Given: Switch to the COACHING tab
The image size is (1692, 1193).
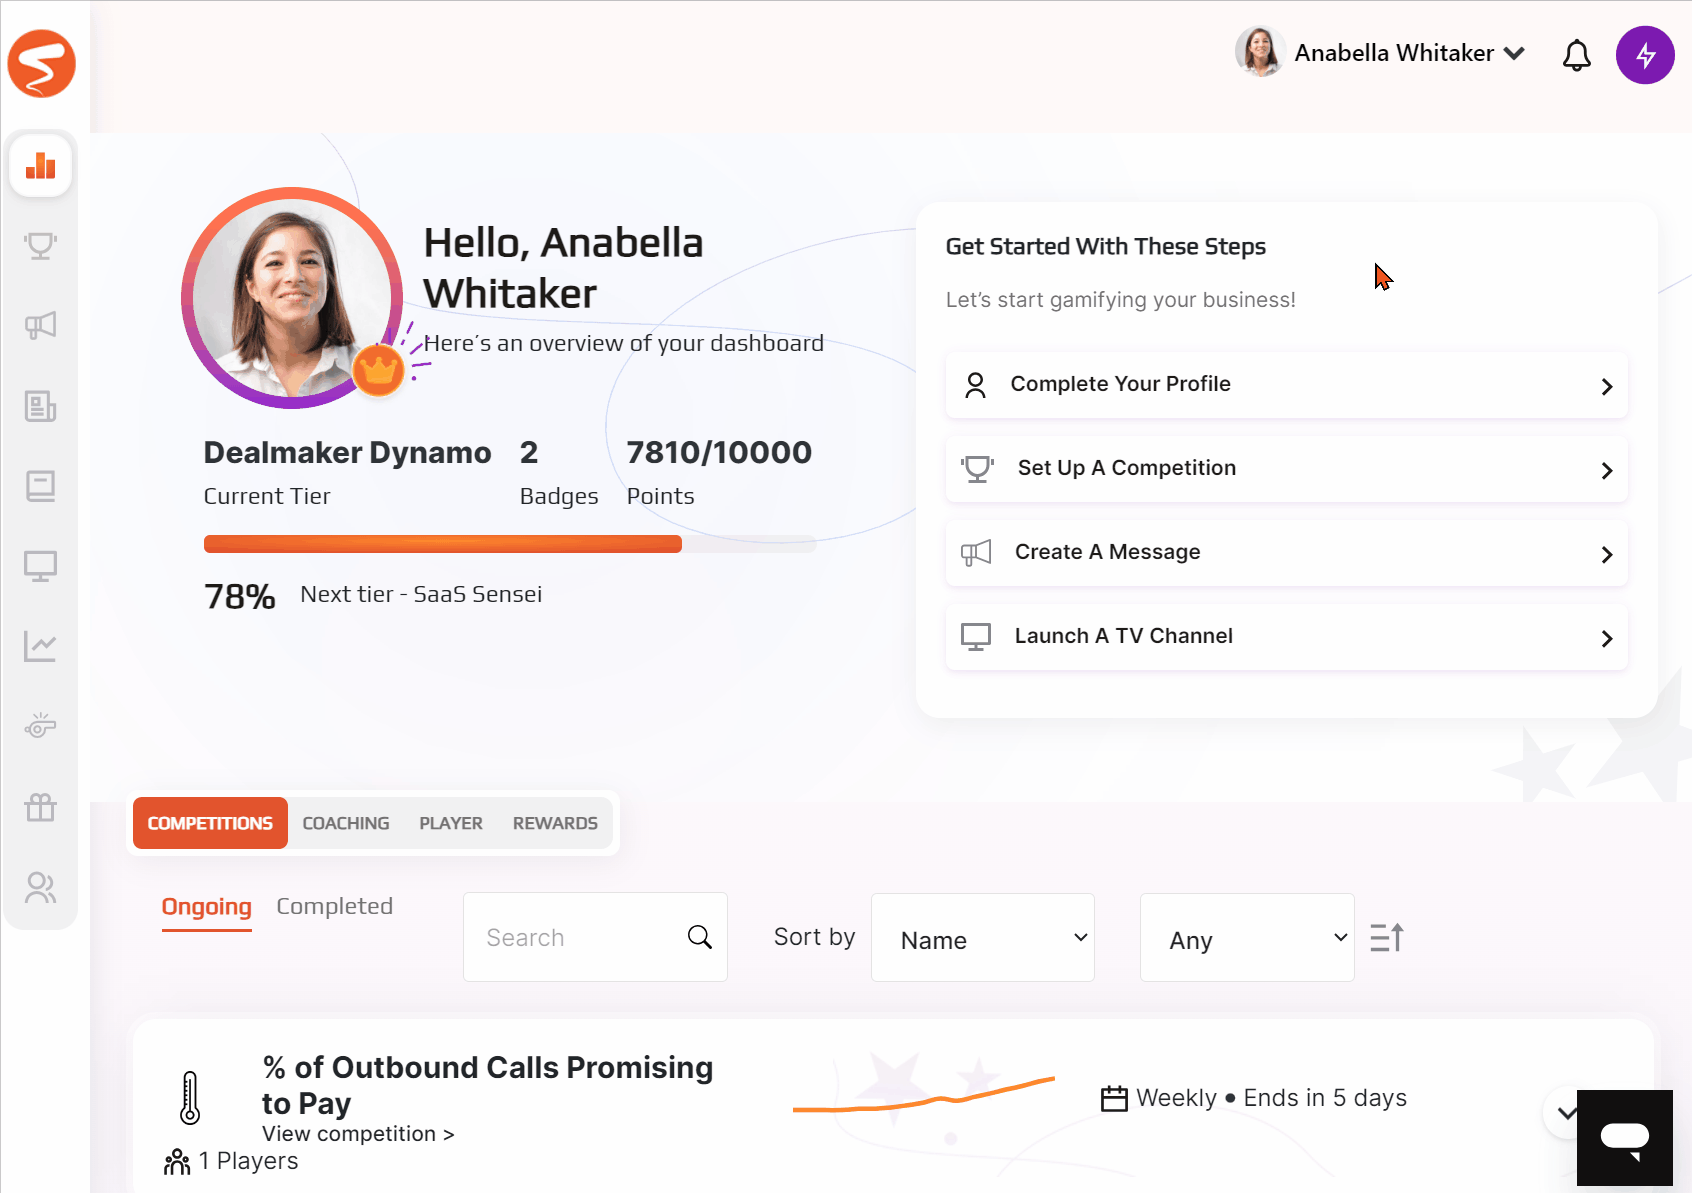Looking at the screenshot, I should click(346, 823).
